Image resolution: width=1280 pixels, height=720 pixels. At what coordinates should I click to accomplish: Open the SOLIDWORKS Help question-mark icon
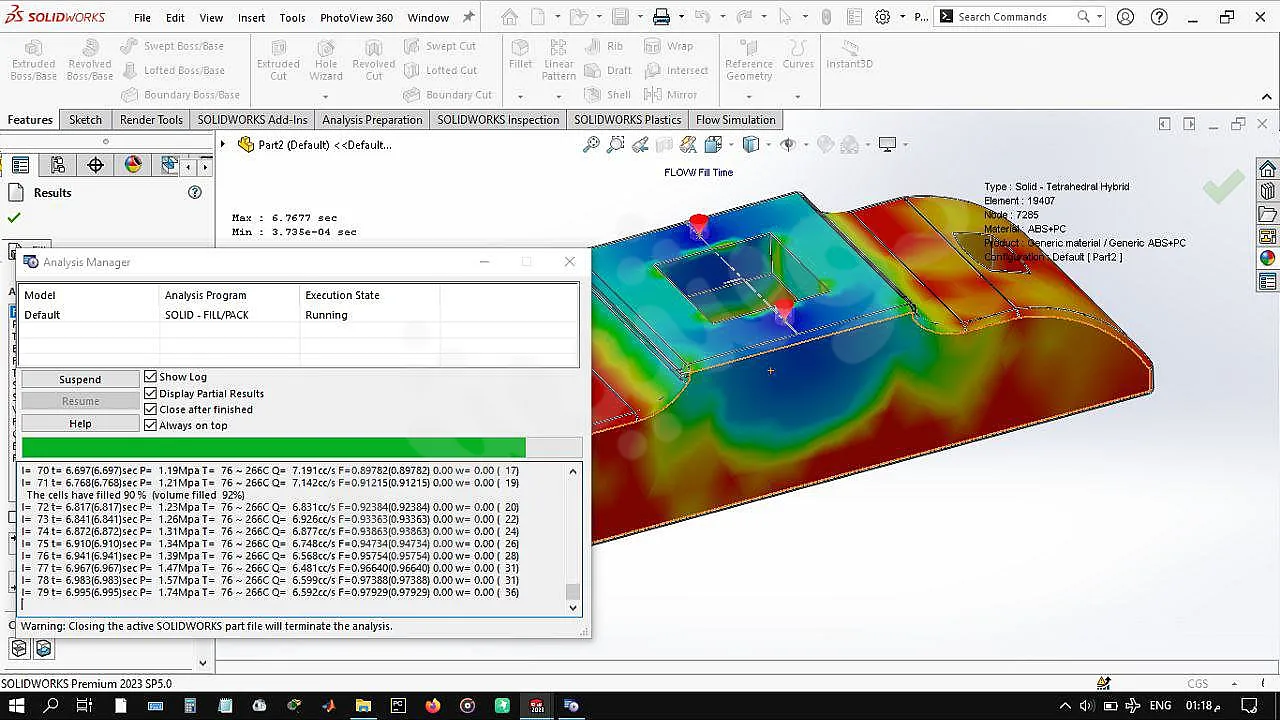click(1159, 17)
